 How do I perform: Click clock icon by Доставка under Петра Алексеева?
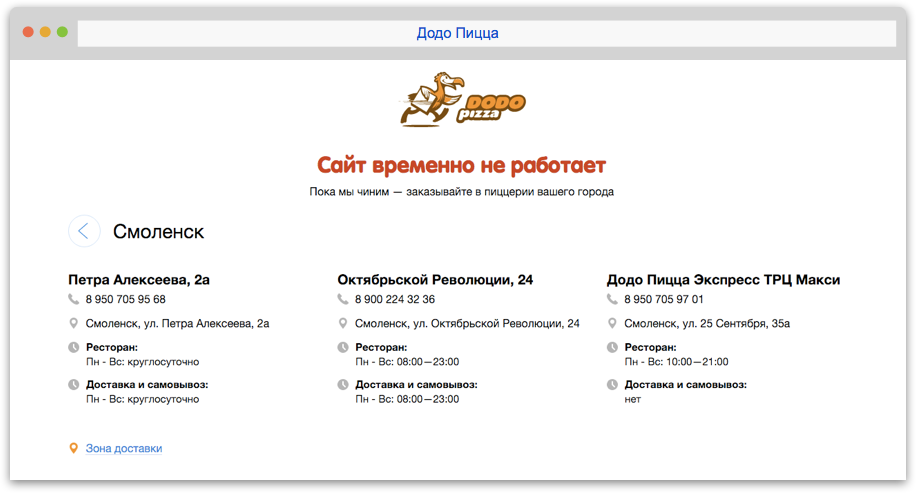coord(74,384)
